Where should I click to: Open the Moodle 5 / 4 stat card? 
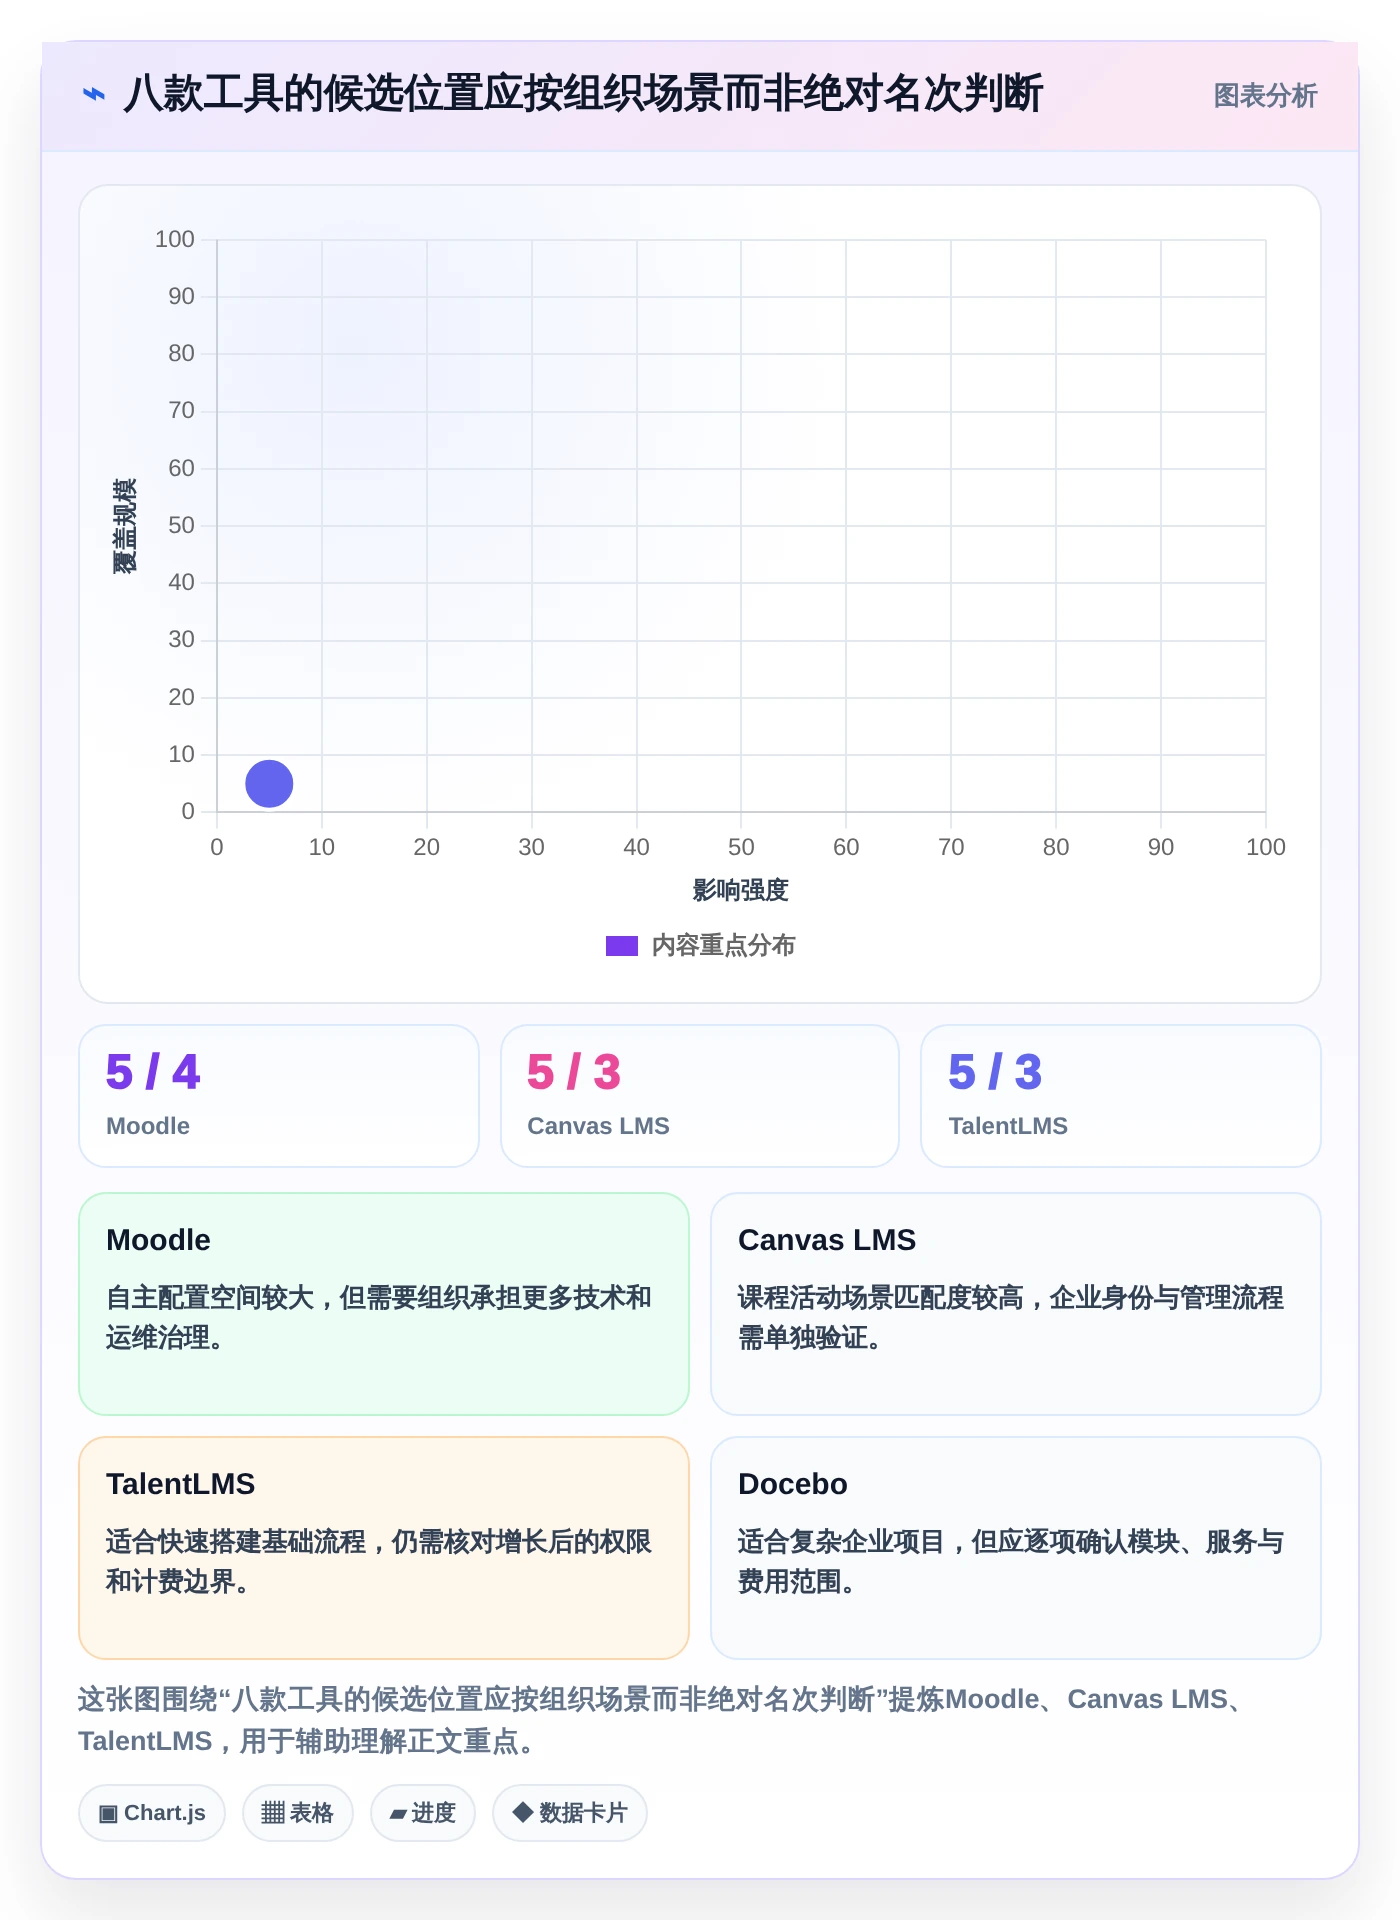click(x=279, y=1096)
